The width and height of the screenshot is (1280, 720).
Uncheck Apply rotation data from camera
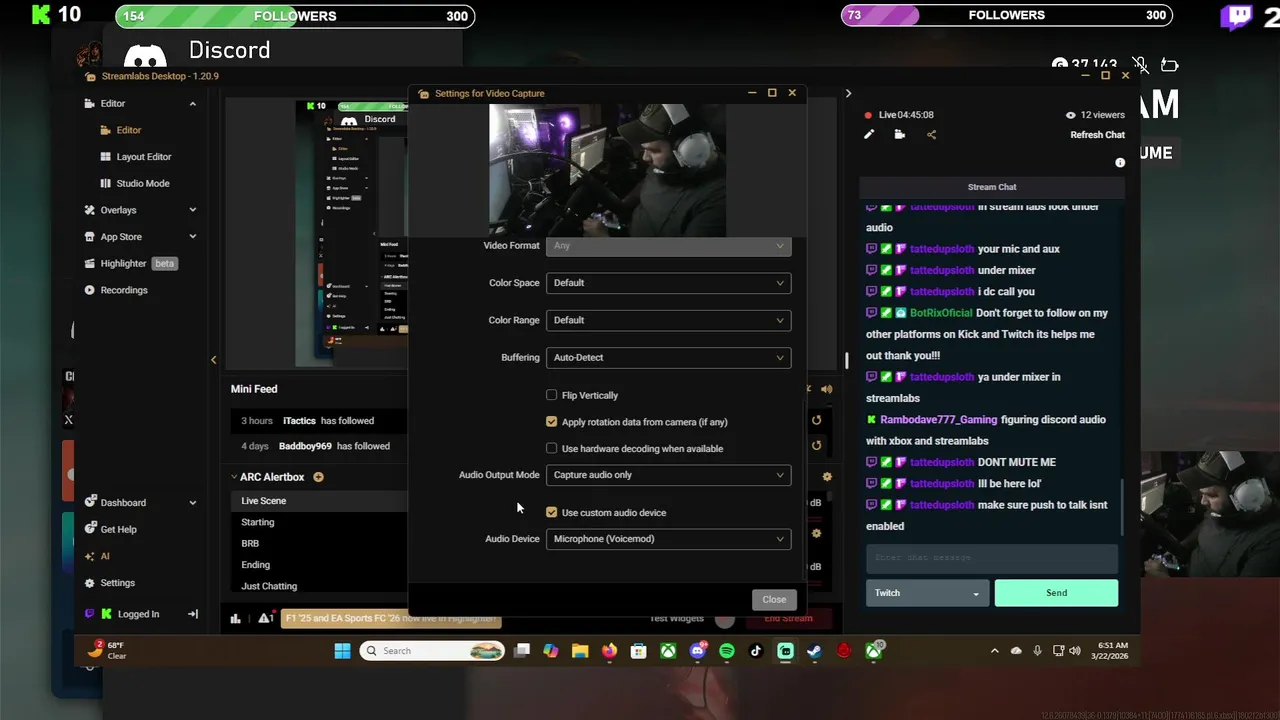(551, 422)
